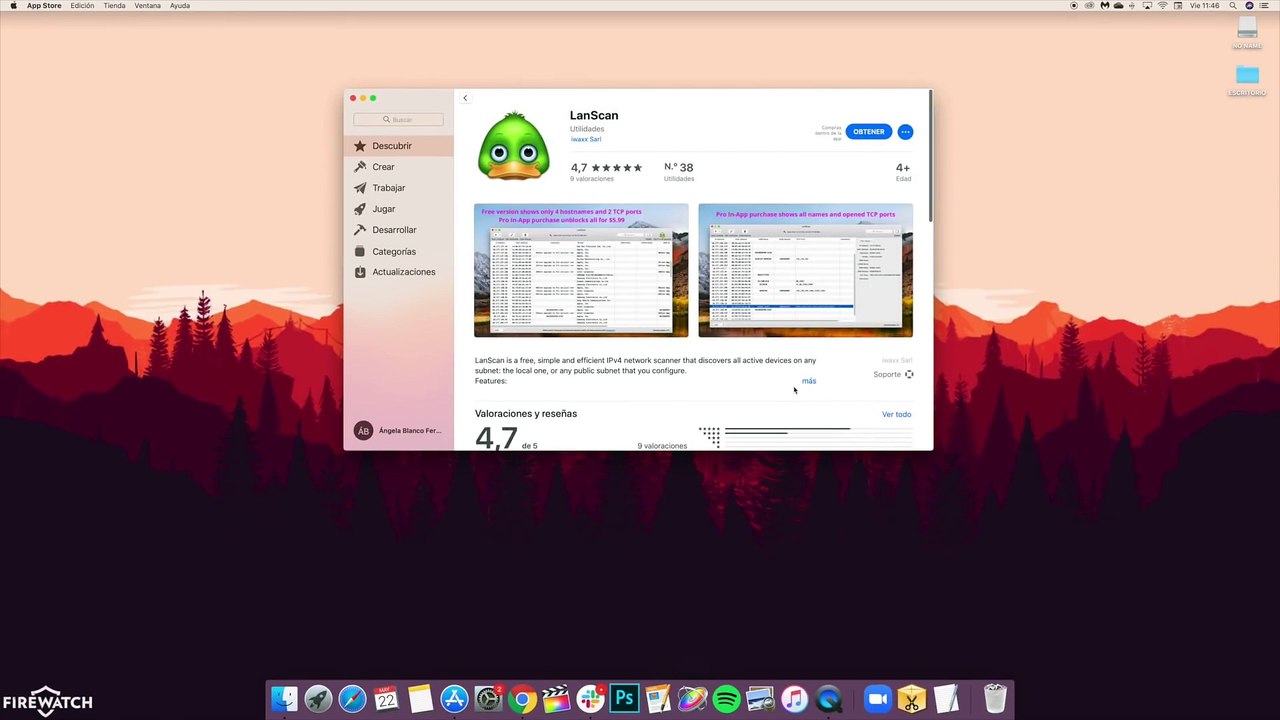Click the Buscar search field

click(398, 120)
